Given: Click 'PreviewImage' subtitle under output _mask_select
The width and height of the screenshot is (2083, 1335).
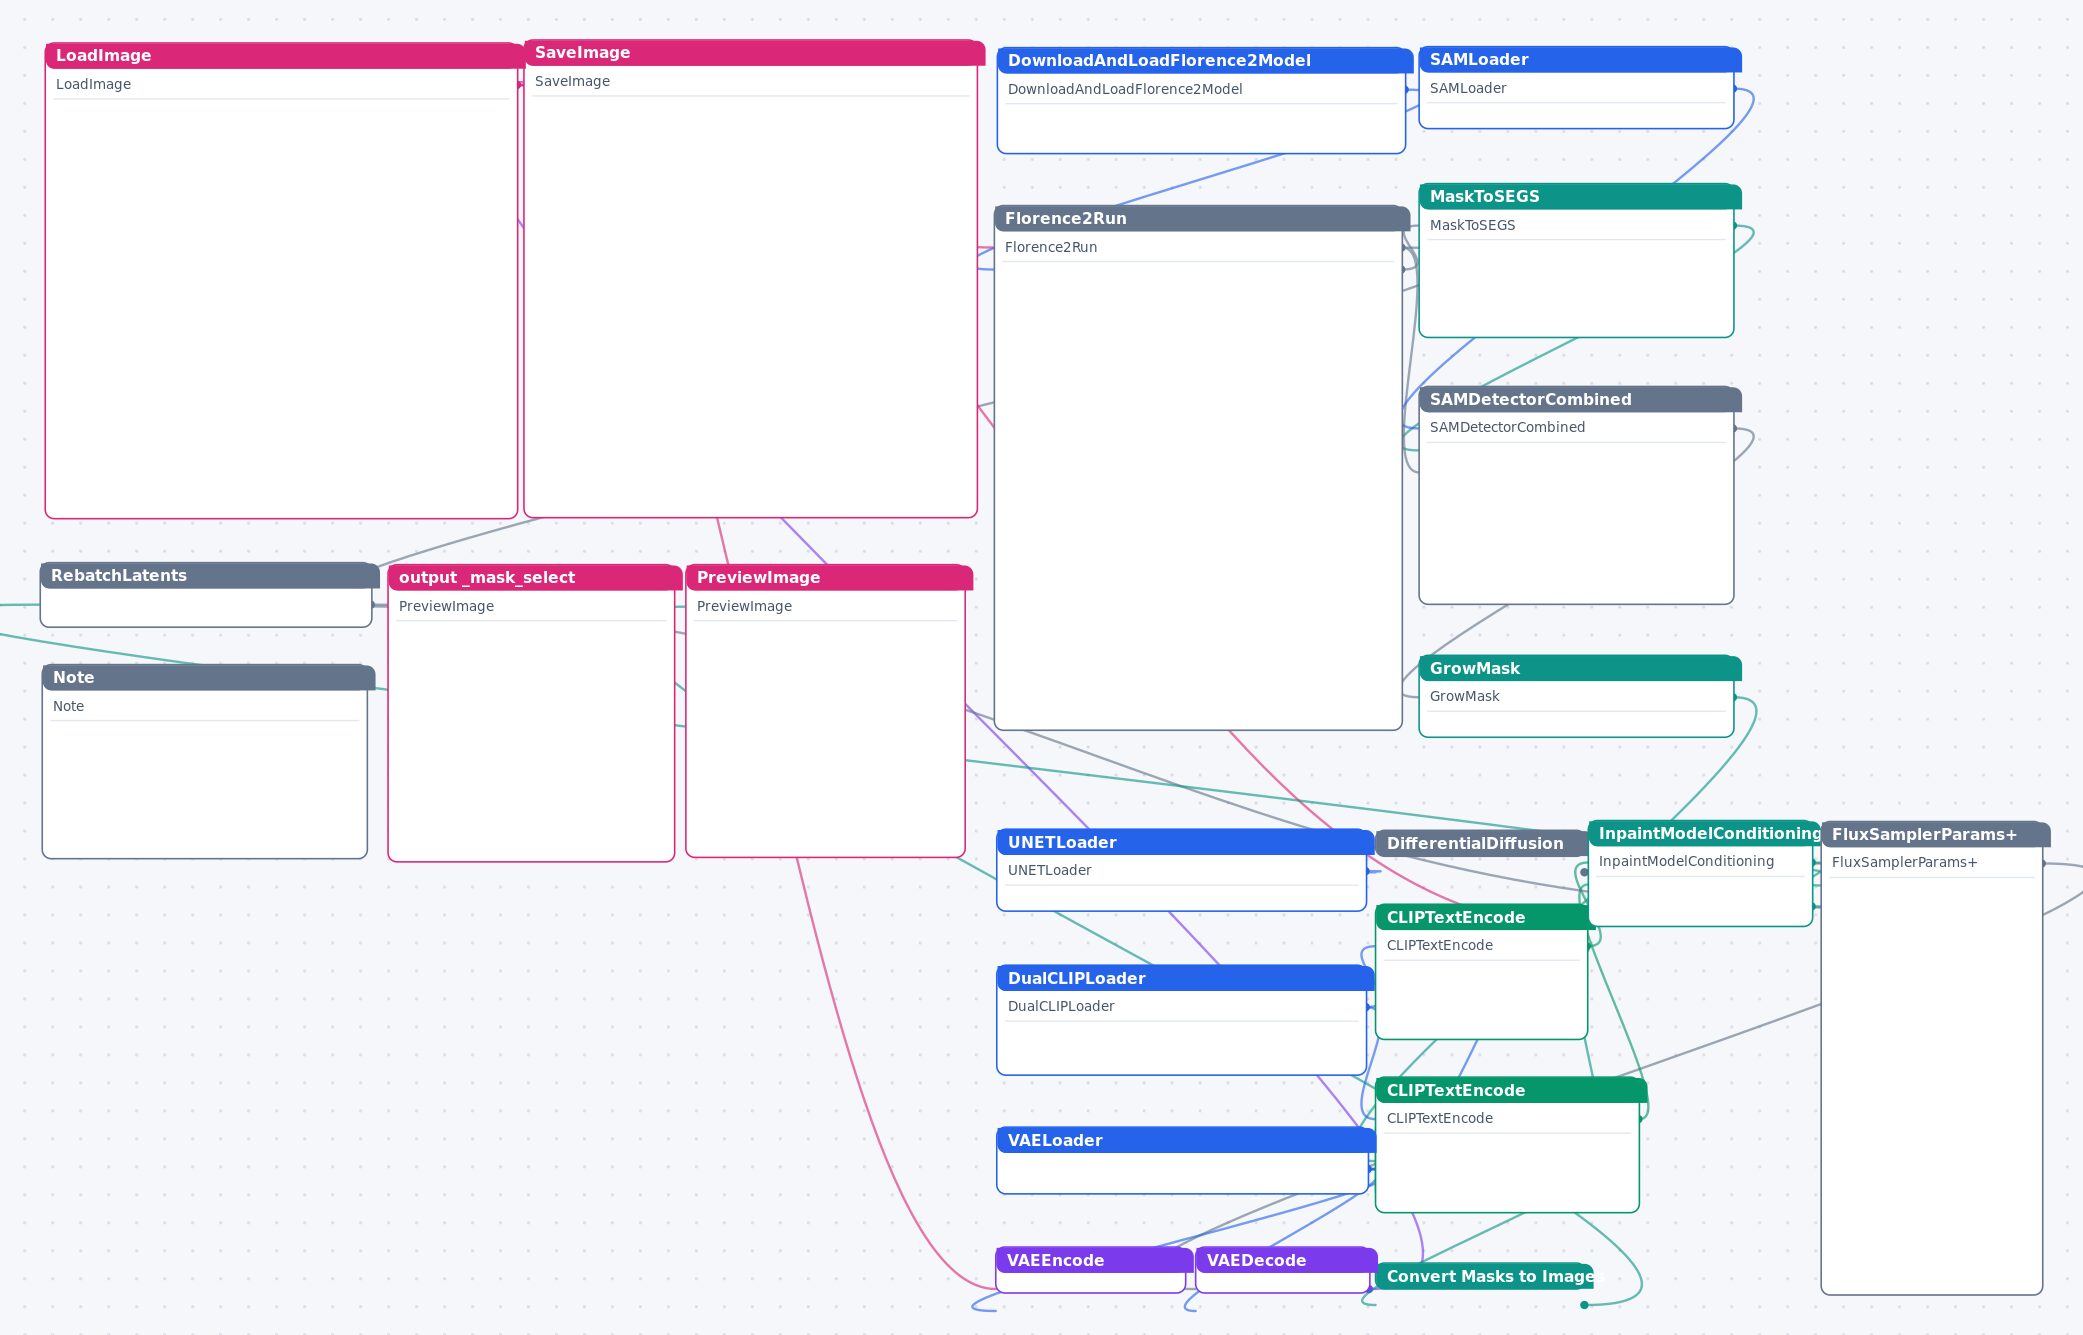Looking at the screenshot, I should pos(447,607).
